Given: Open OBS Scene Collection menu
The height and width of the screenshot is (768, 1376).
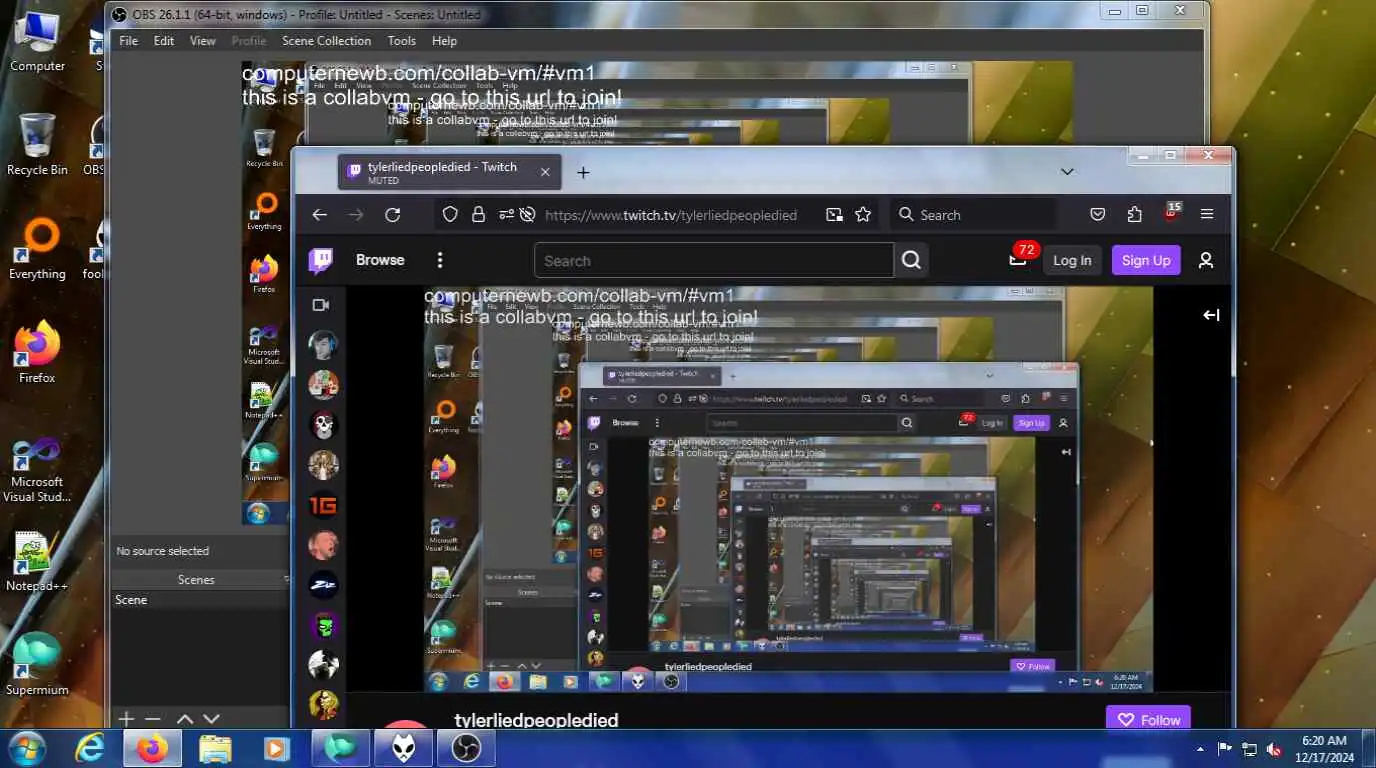Looking at the screenshot, I should click(326, 41).
